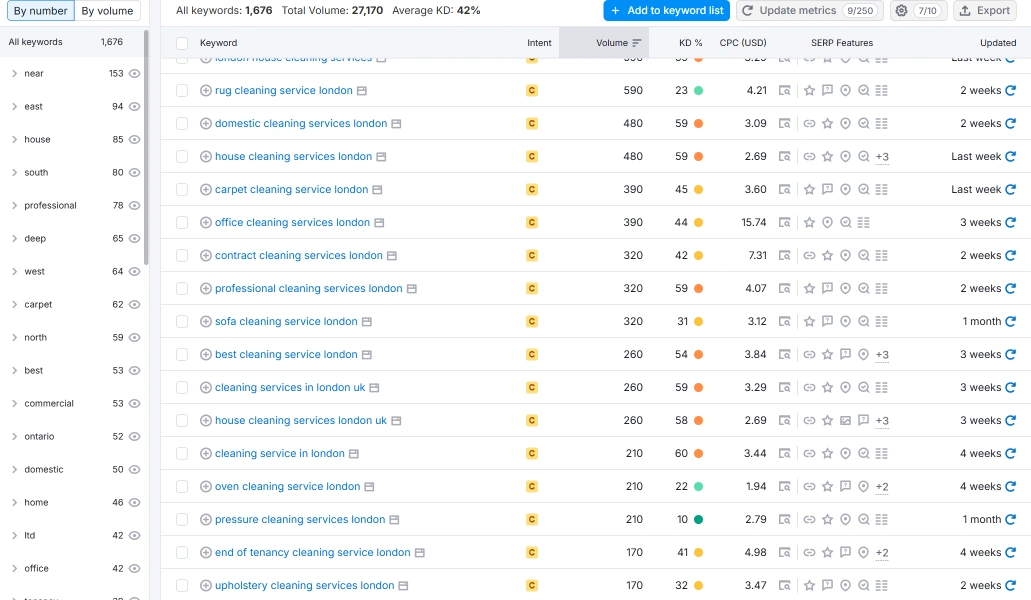
Task: Refresh metrics for pressure cleaning services london
Action: (x=1011, y=520)
